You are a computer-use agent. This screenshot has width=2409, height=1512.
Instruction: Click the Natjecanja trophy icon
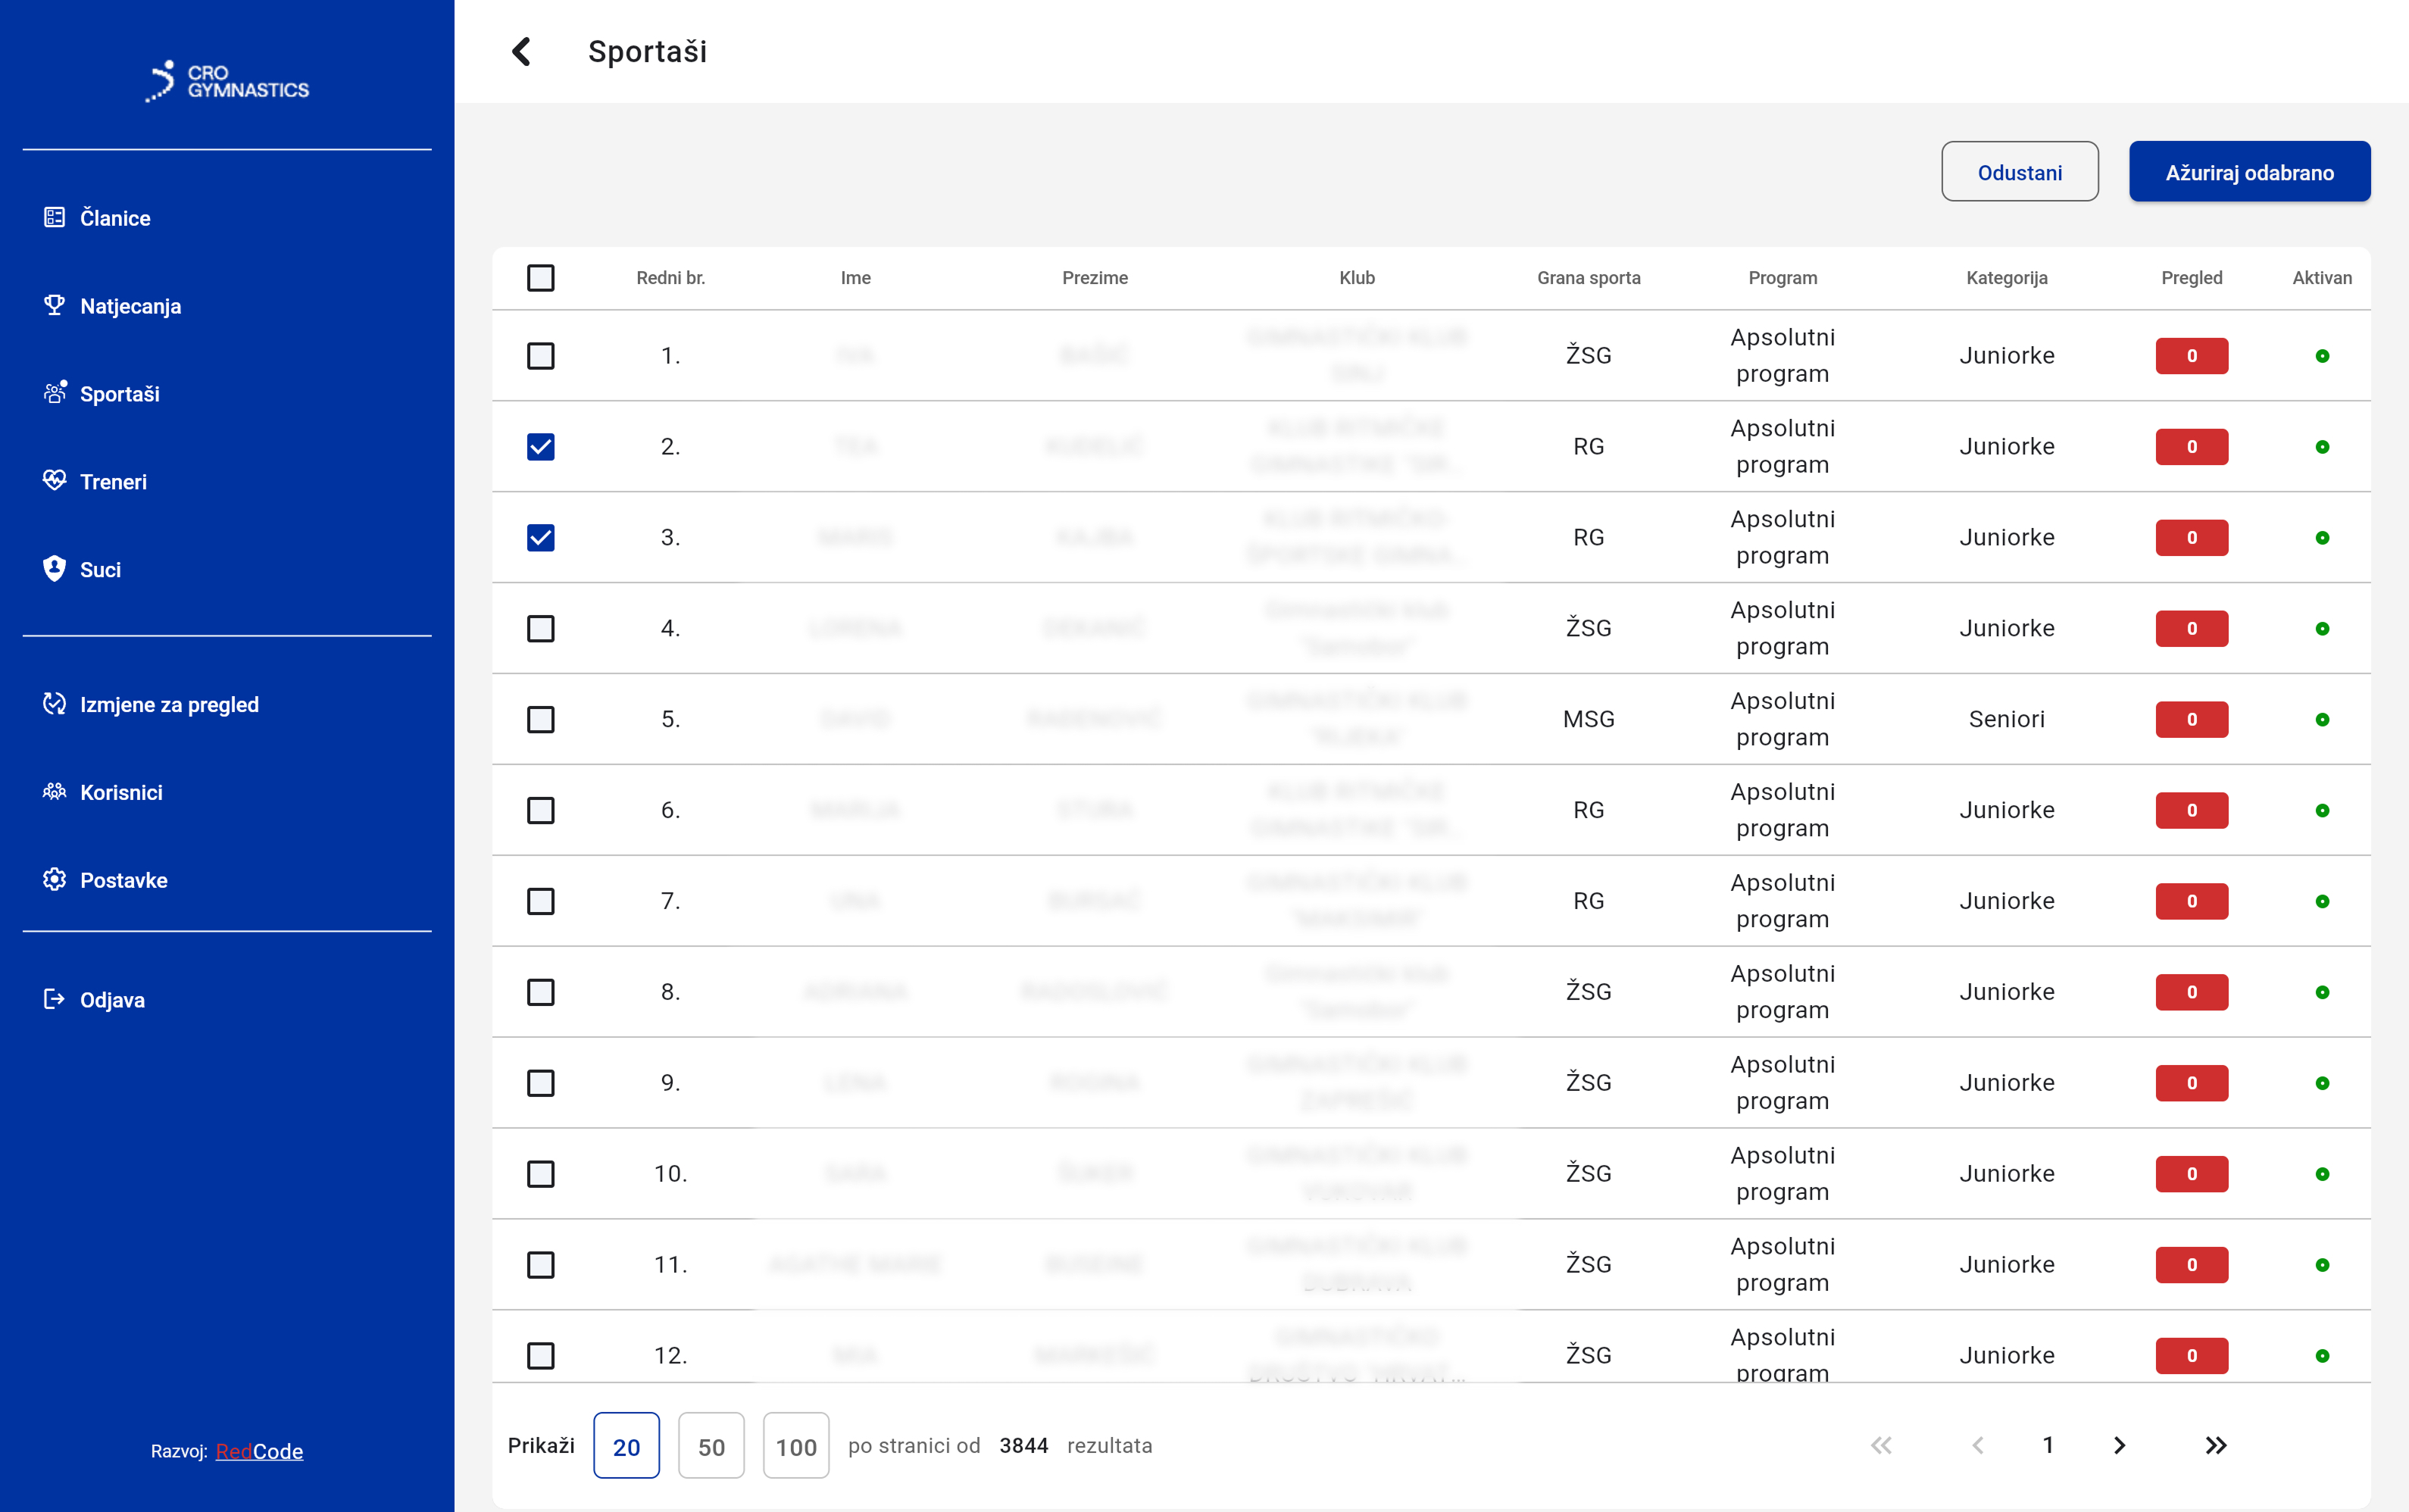(54, 305)
